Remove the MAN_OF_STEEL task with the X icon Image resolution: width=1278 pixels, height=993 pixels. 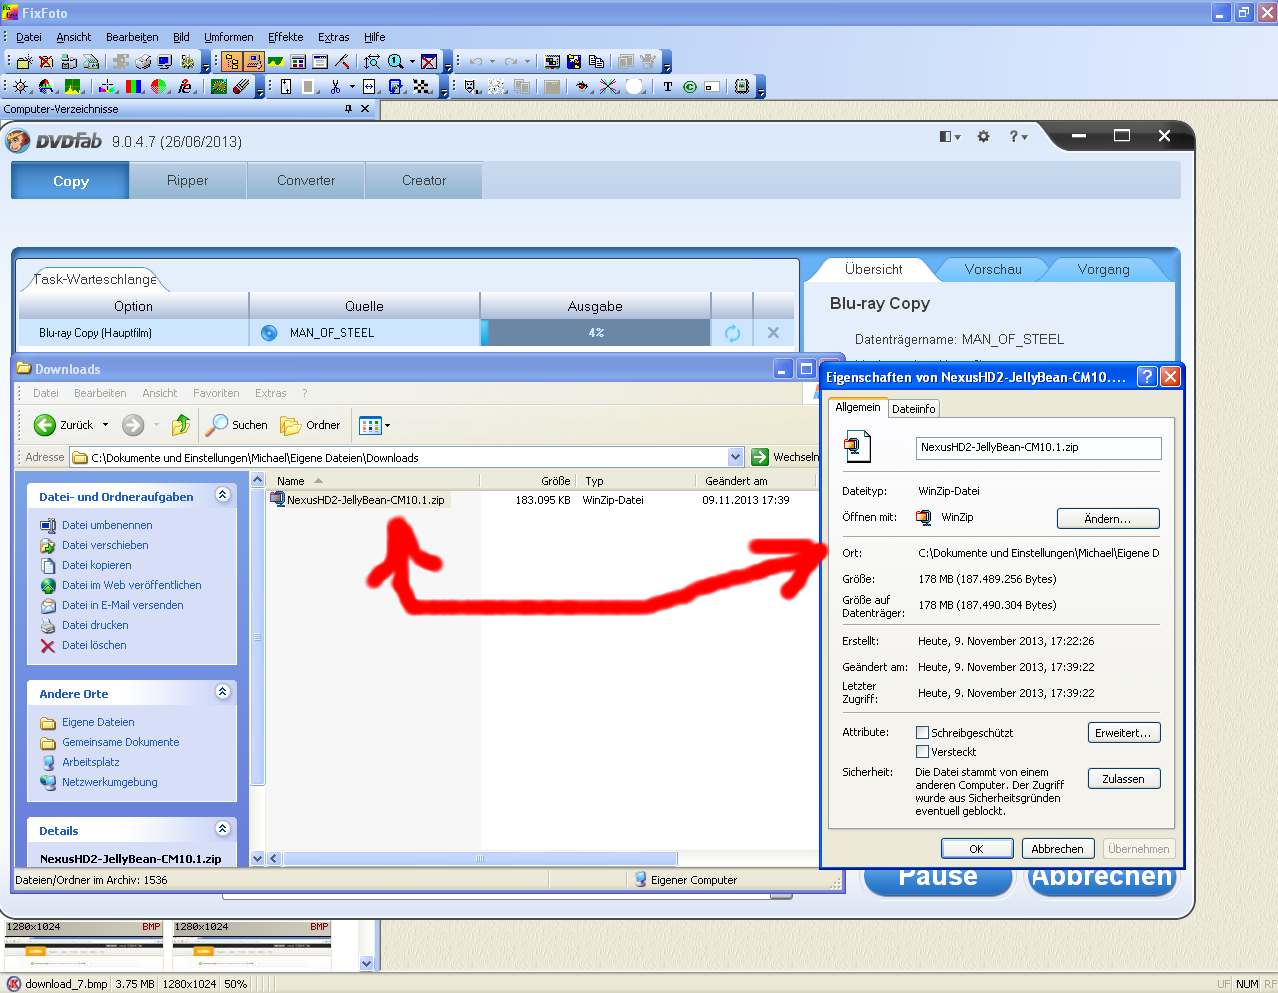(x=773, y=333)
